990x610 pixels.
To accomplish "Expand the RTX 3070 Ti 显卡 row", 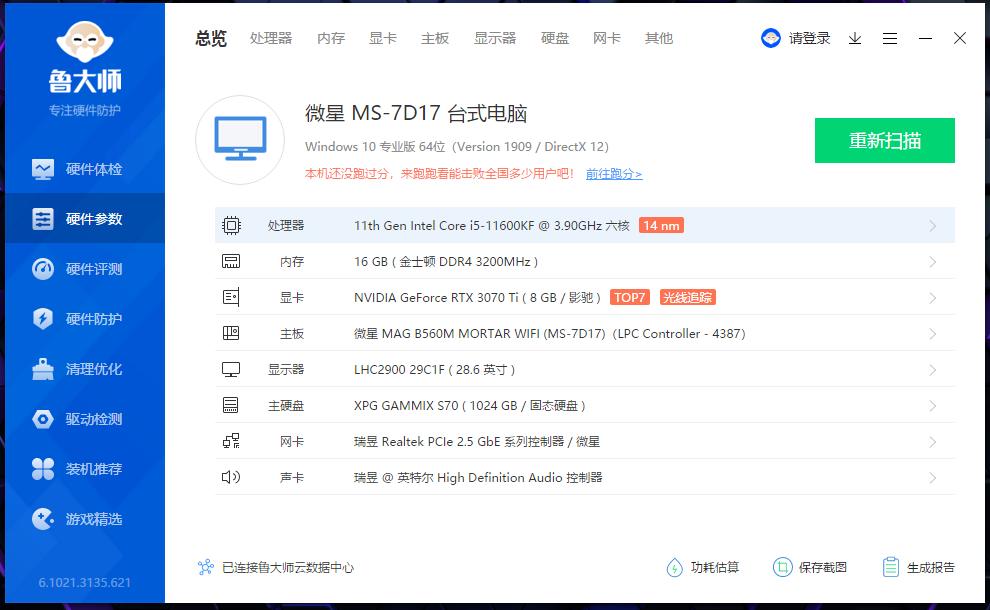I will click(585, 297).
